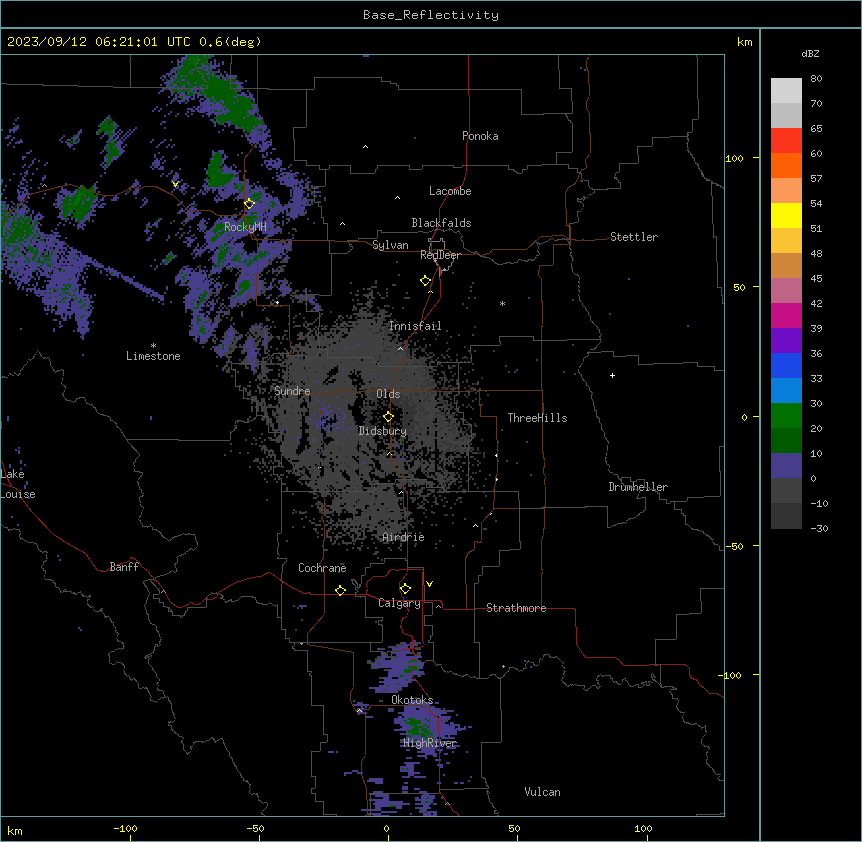Click the purple 36-39 dBZ legend swatch

point(786,340)
